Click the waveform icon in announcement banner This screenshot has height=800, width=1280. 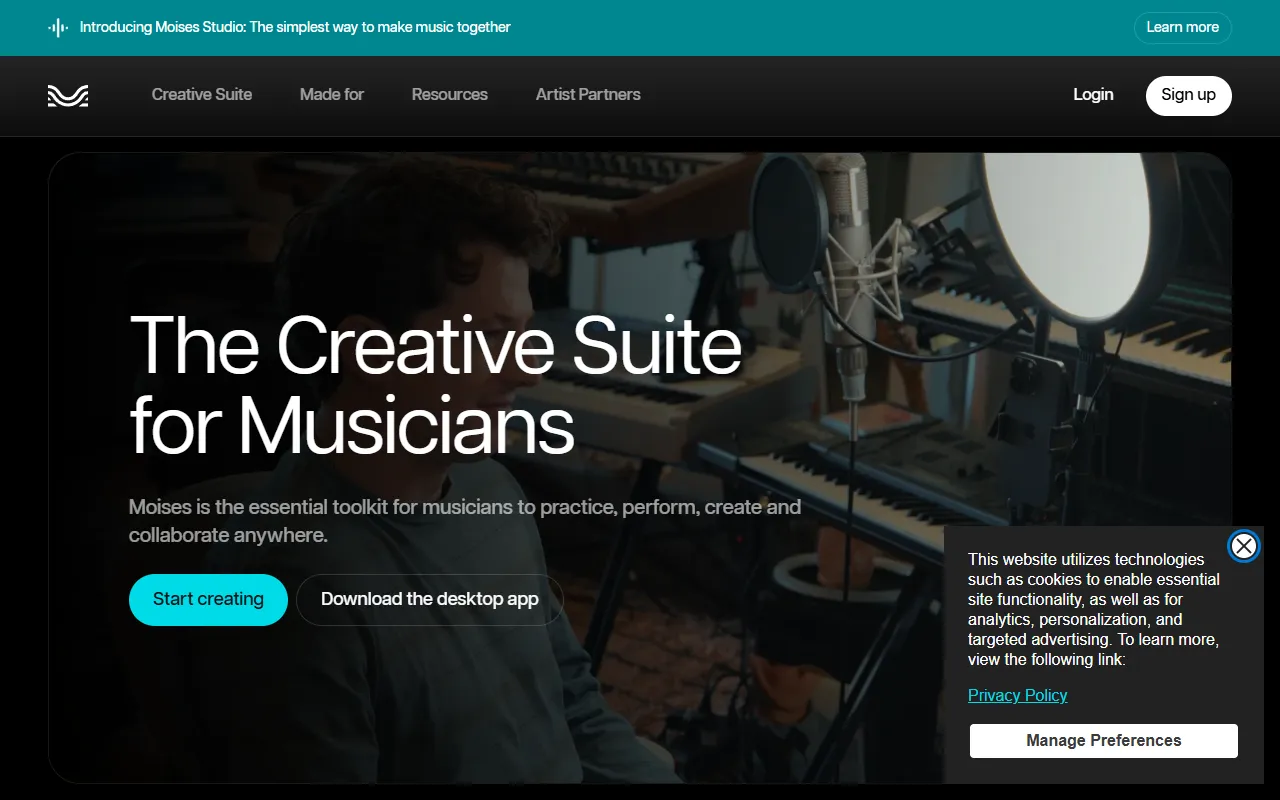(58, 27)
